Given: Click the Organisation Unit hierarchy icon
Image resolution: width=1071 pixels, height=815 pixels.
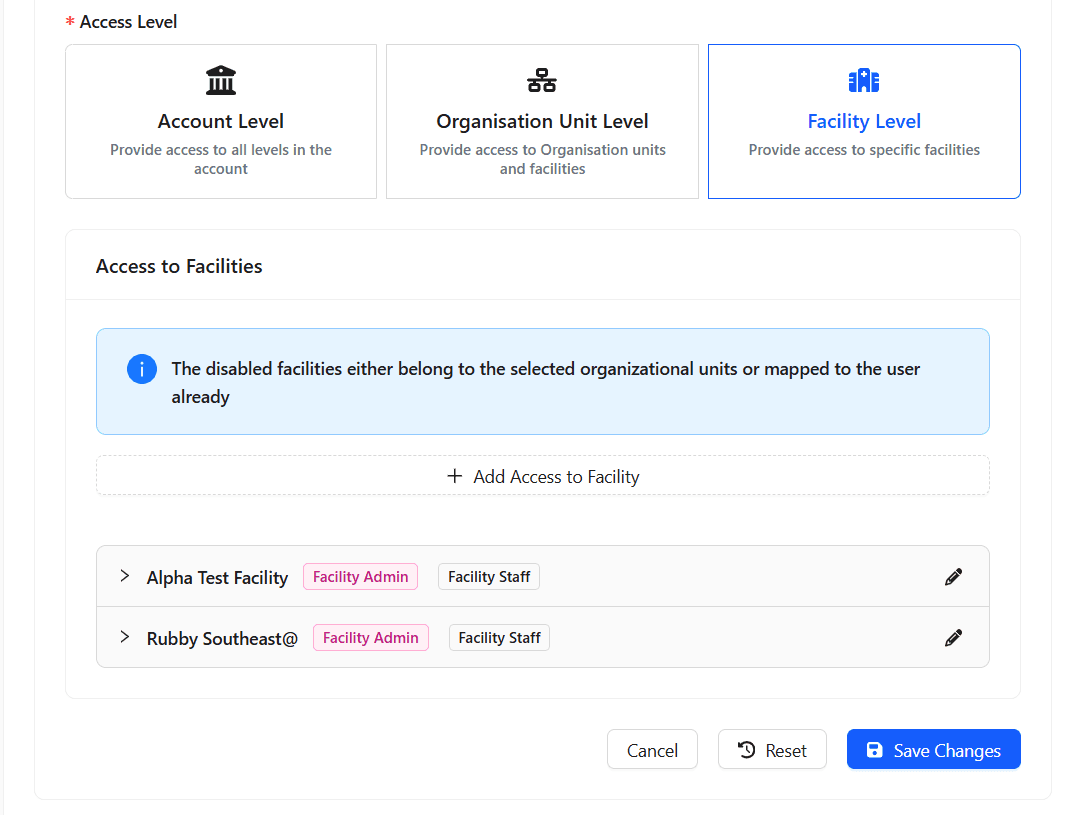Looking at the screenshot, I should pos(542,80).
